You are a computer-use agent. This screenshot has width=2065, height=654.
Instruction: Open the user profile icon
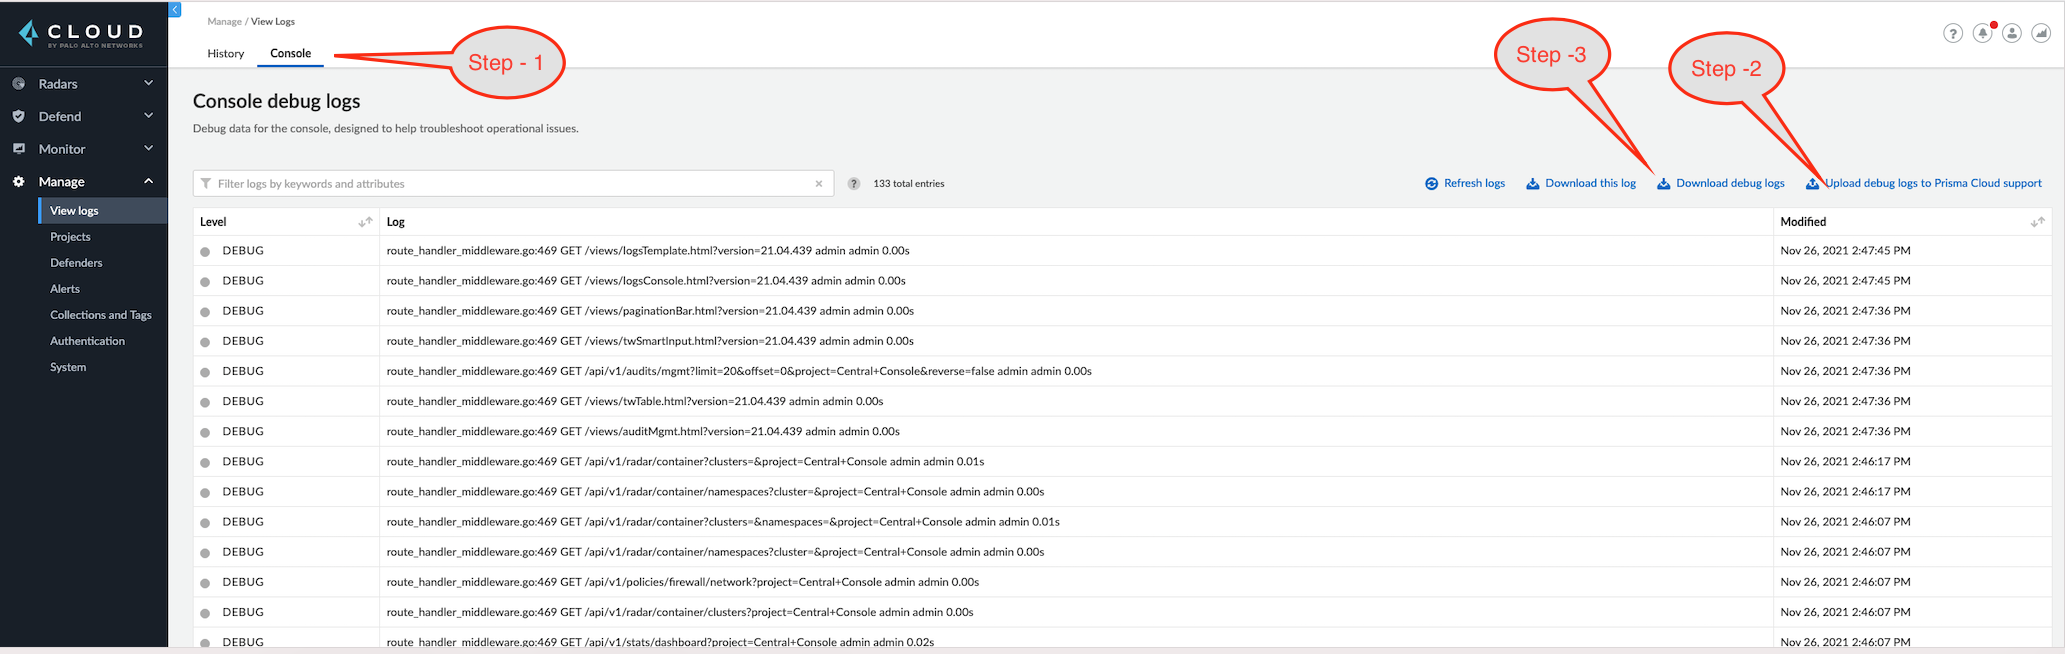[x=2012, y=33]
